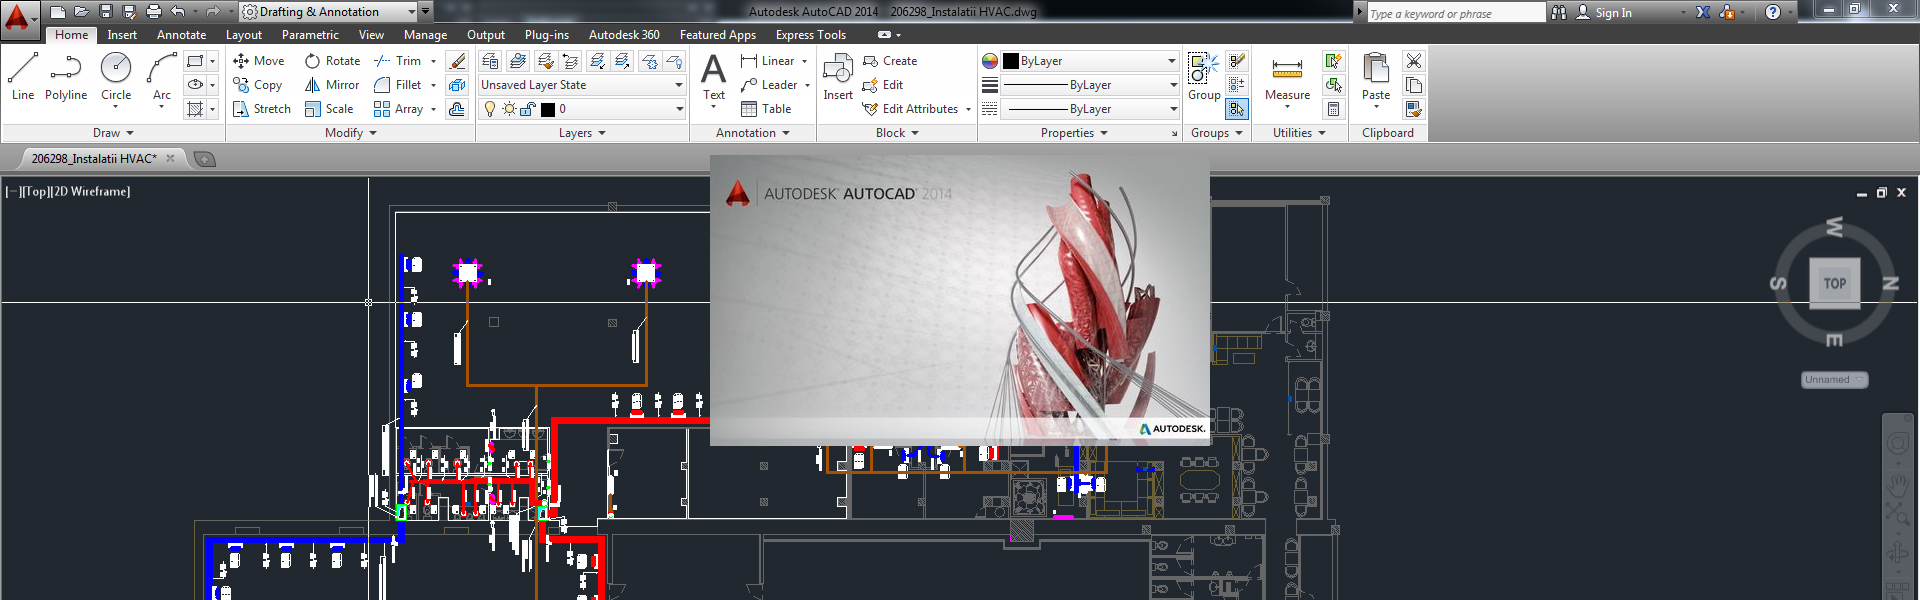This screenshot has width=1920, height=600.
Task: Click the Explode icon in Modify panel
Action: pyautogui.click(x=457, y=85)
